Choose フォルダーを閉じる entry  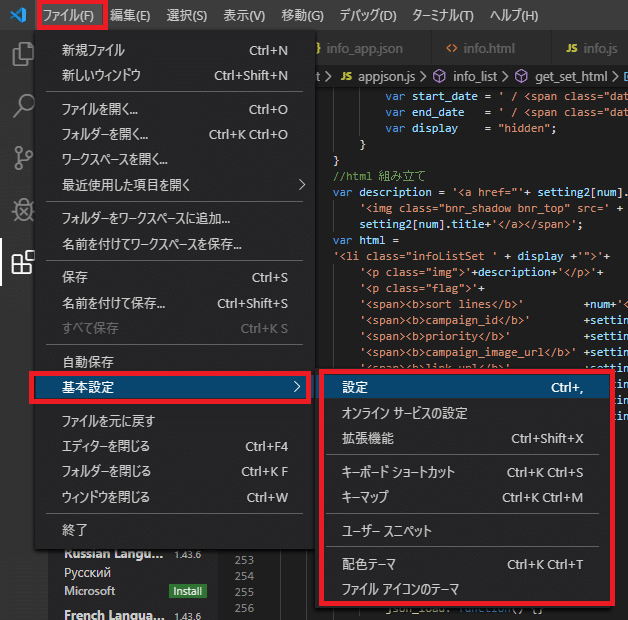coord(175,471)
